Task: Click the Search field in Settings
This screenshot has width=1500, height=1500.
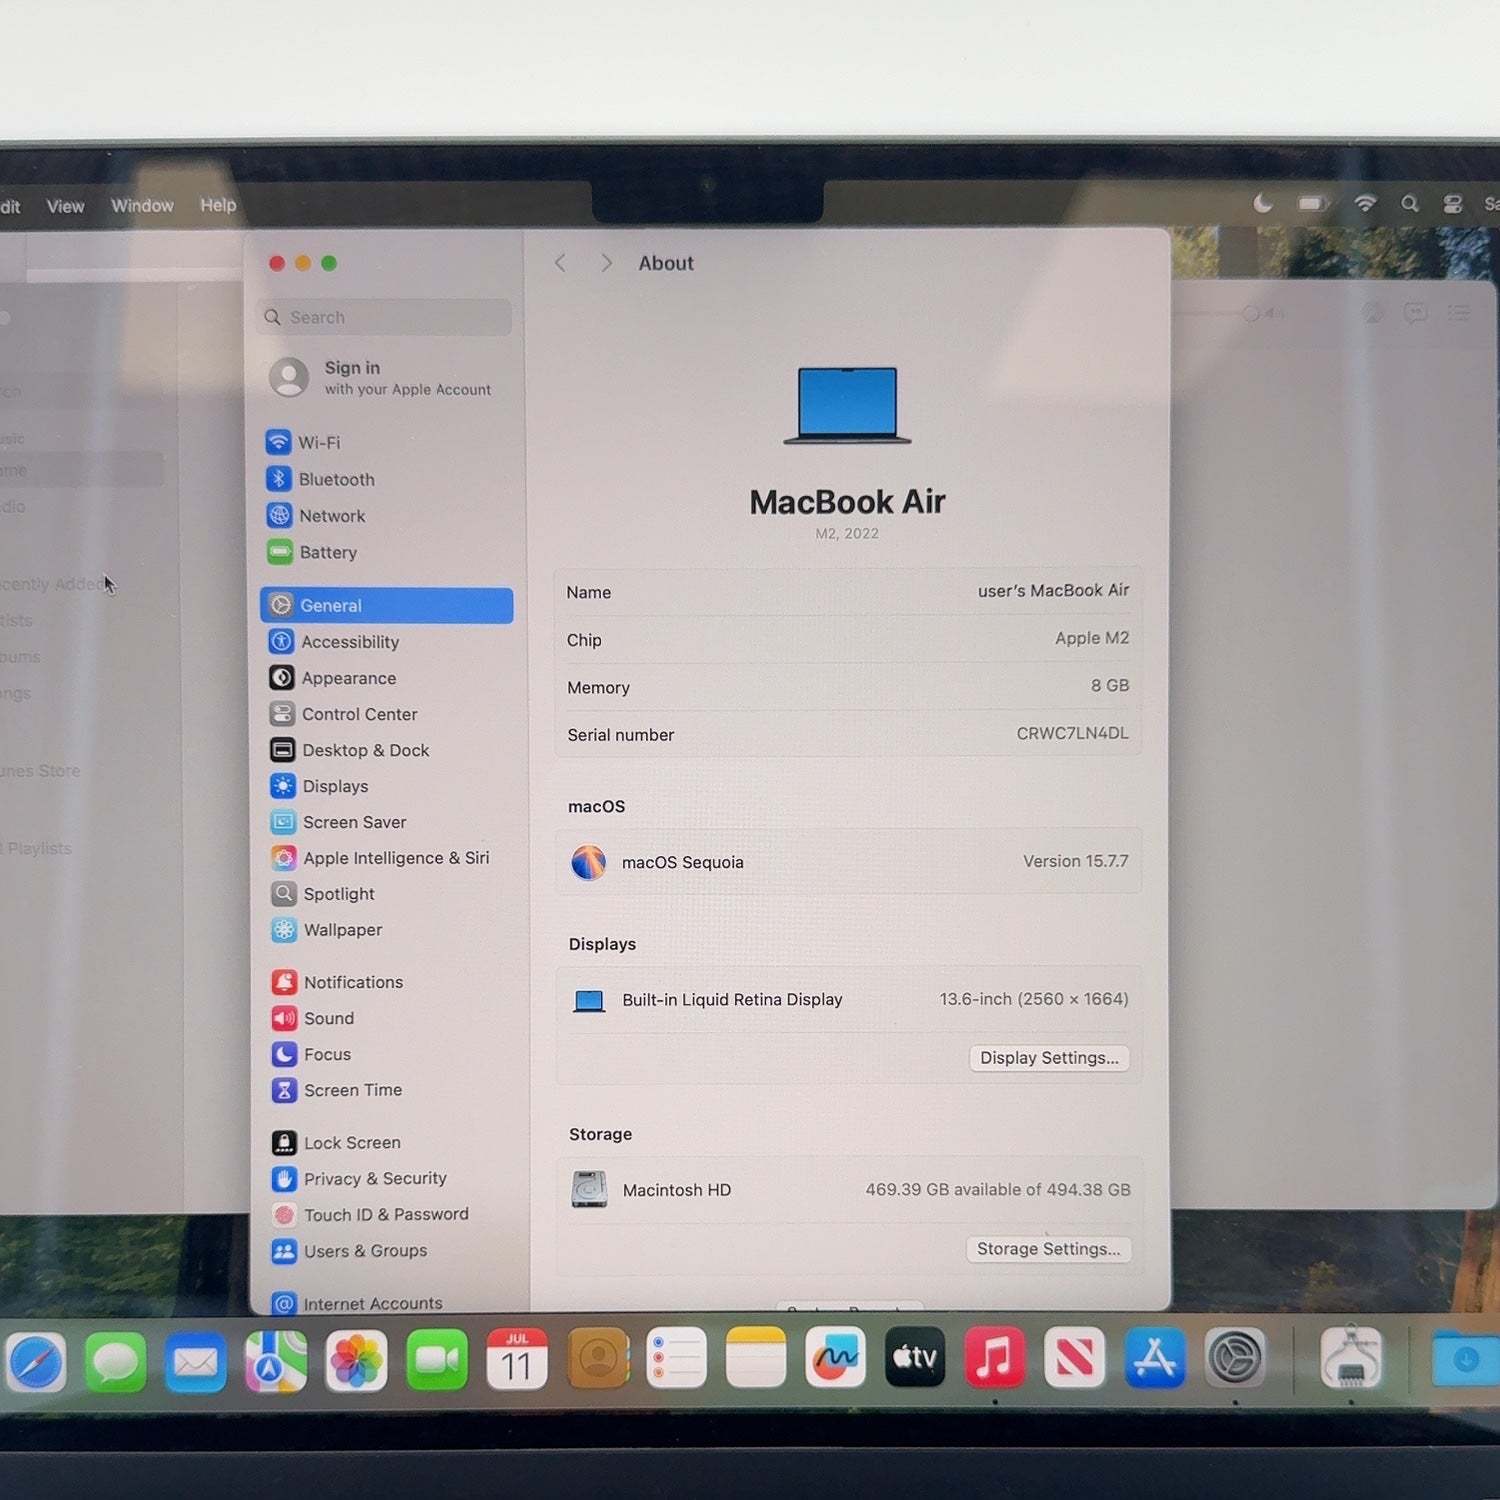Action: (x=385, y=317)
